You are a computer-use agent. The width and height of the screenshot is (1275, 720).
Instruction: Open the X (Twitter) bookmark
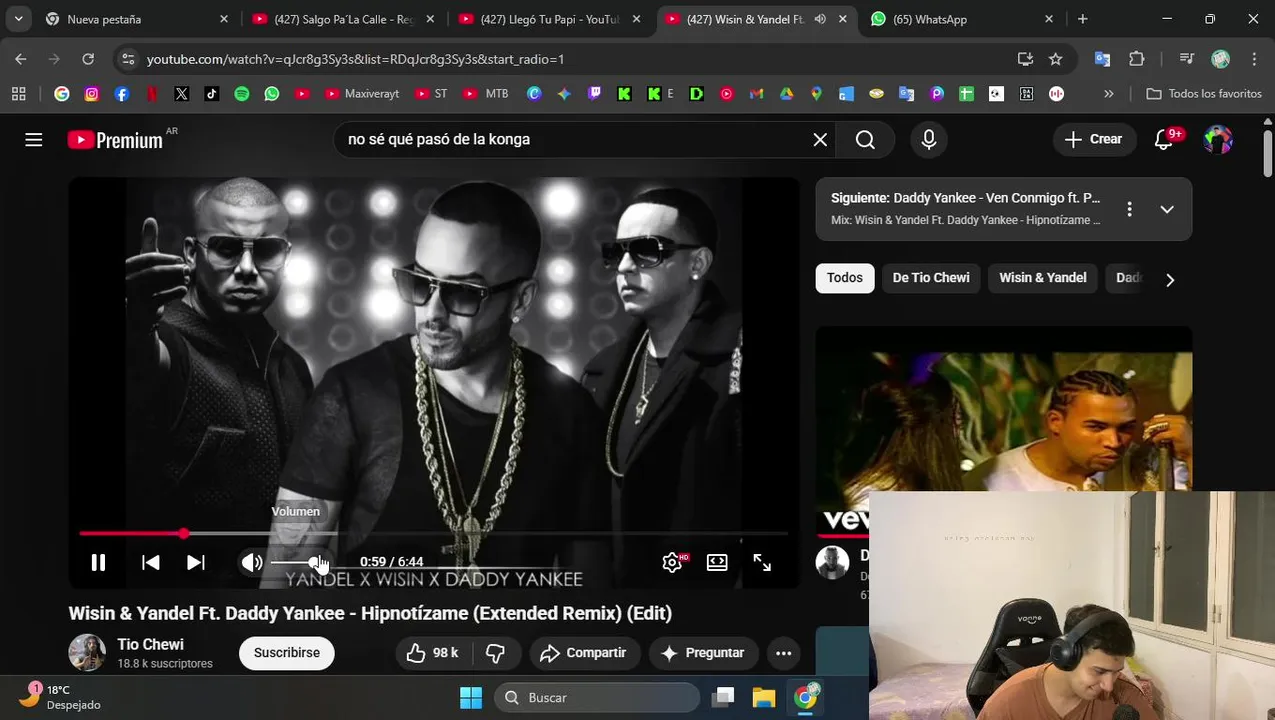[181, 94]
